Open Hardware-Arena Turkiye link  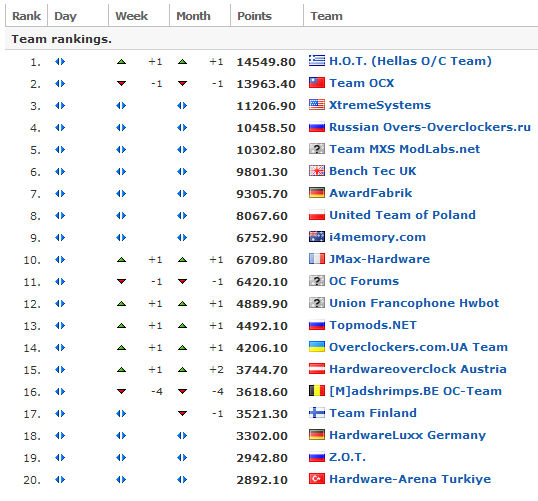coord(410,479)
